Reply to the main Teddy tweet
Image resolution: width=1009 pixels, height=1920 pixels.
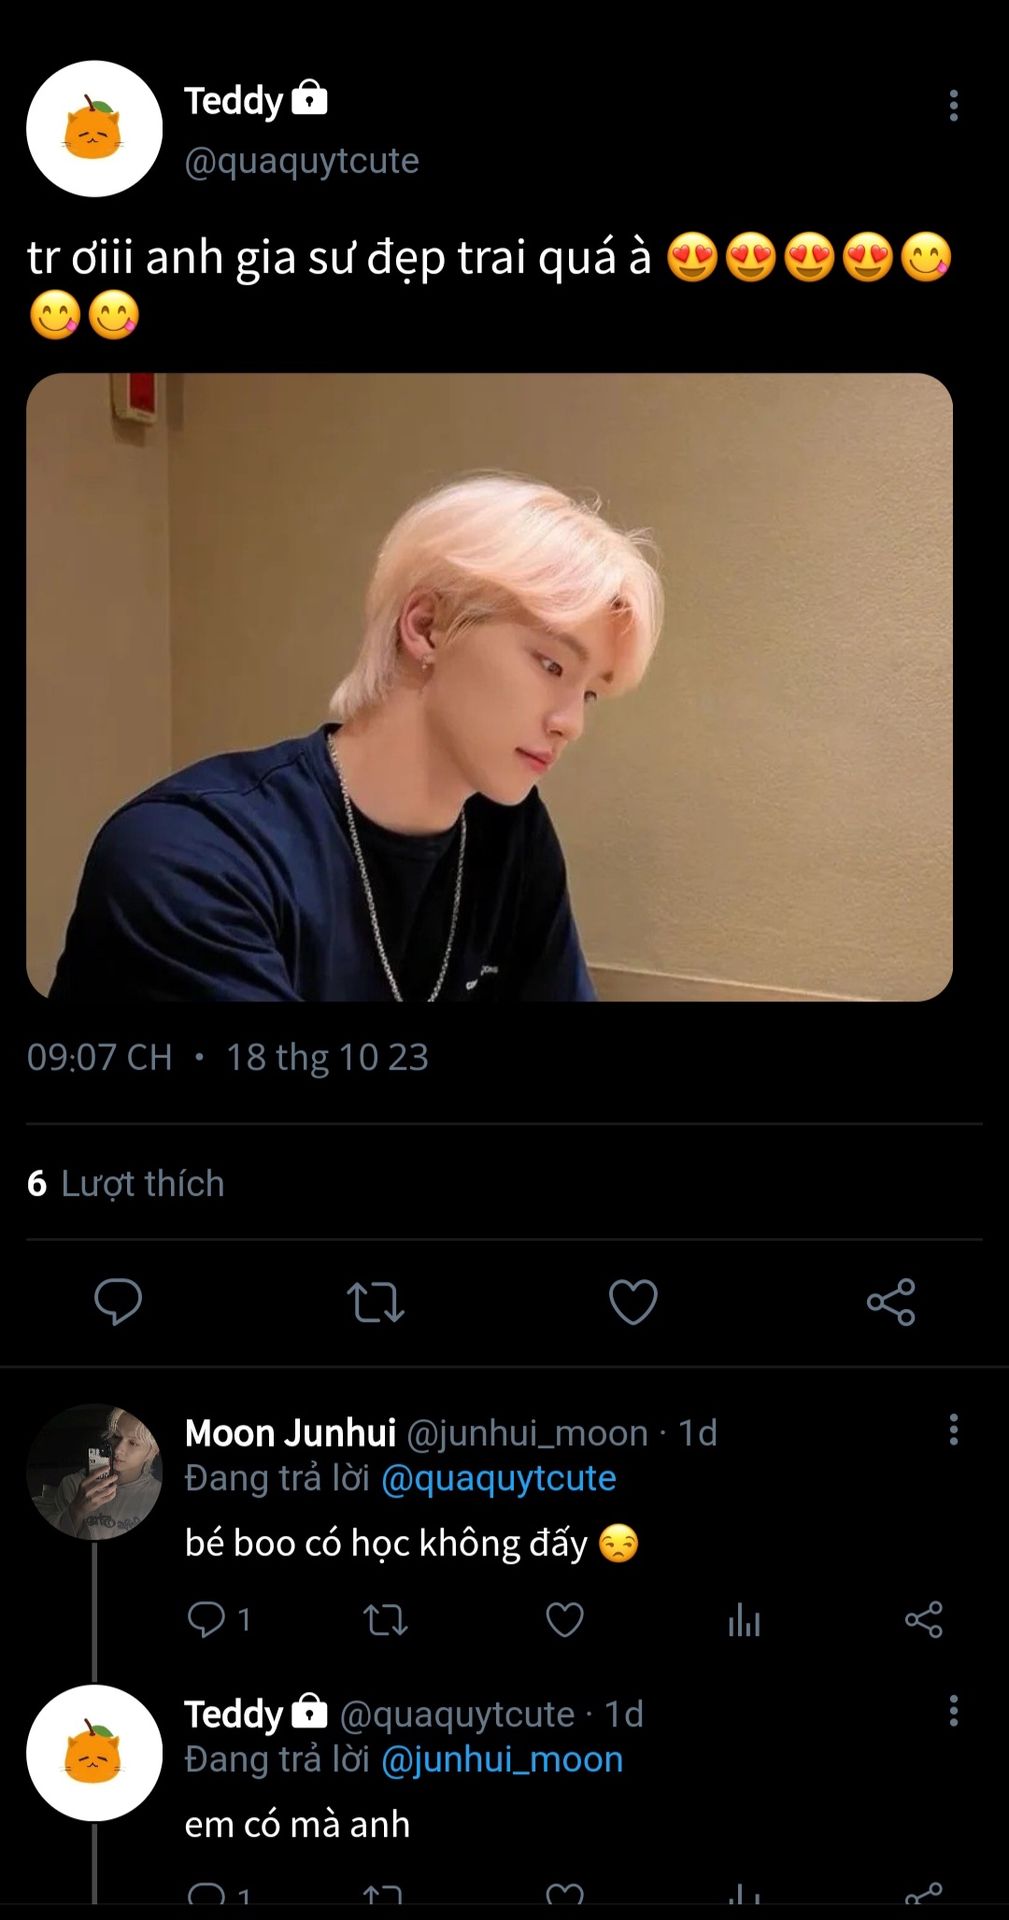pos(118,1301)
